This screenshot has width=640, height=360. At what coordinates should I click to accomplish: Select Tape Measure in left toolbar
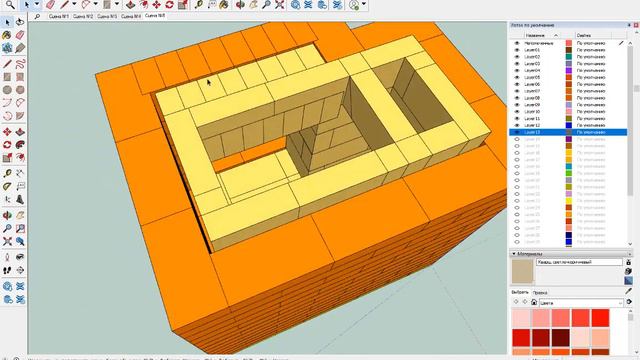[7, 173]
